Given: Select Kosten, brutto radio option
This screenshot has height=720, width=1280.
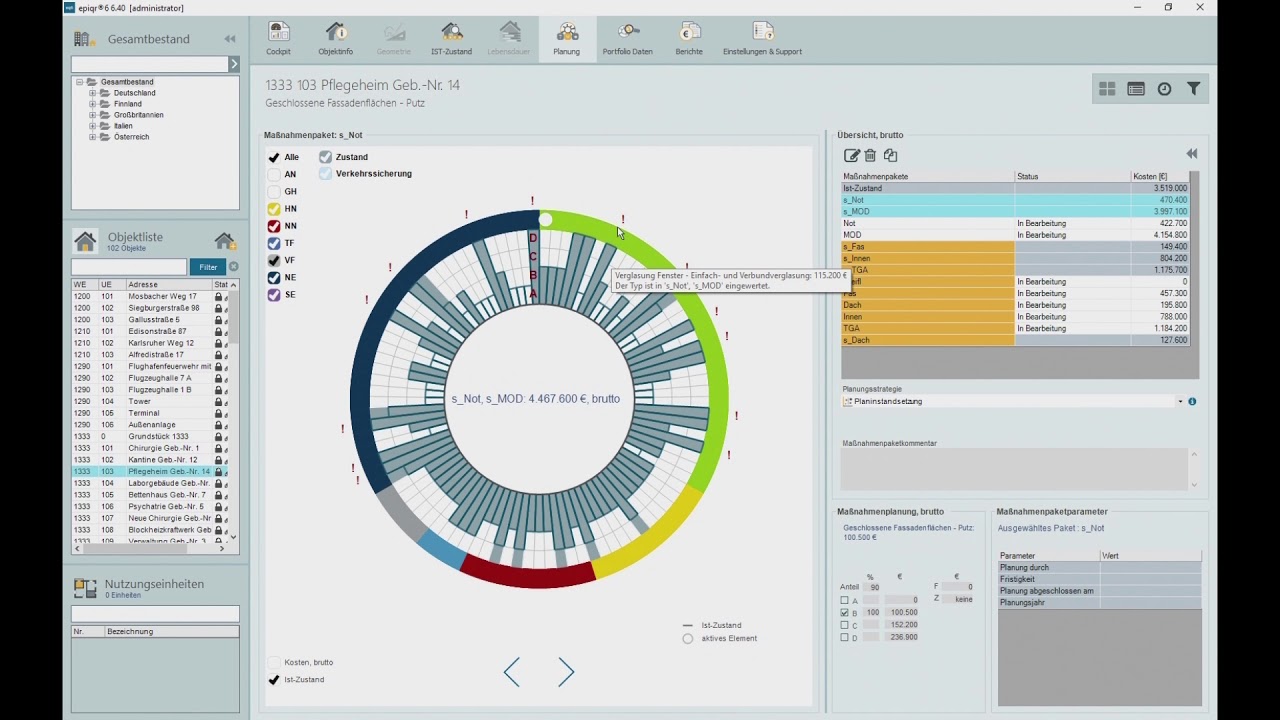Looking at the screenshot, I should tap(274, 662).
